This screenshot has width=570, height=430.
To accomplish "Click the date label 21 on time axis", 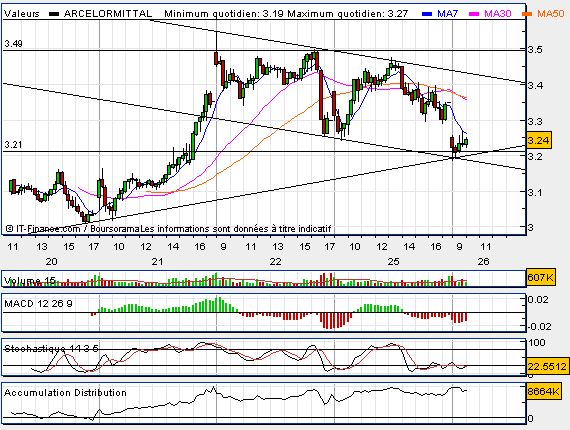I will tap(158, 262).
